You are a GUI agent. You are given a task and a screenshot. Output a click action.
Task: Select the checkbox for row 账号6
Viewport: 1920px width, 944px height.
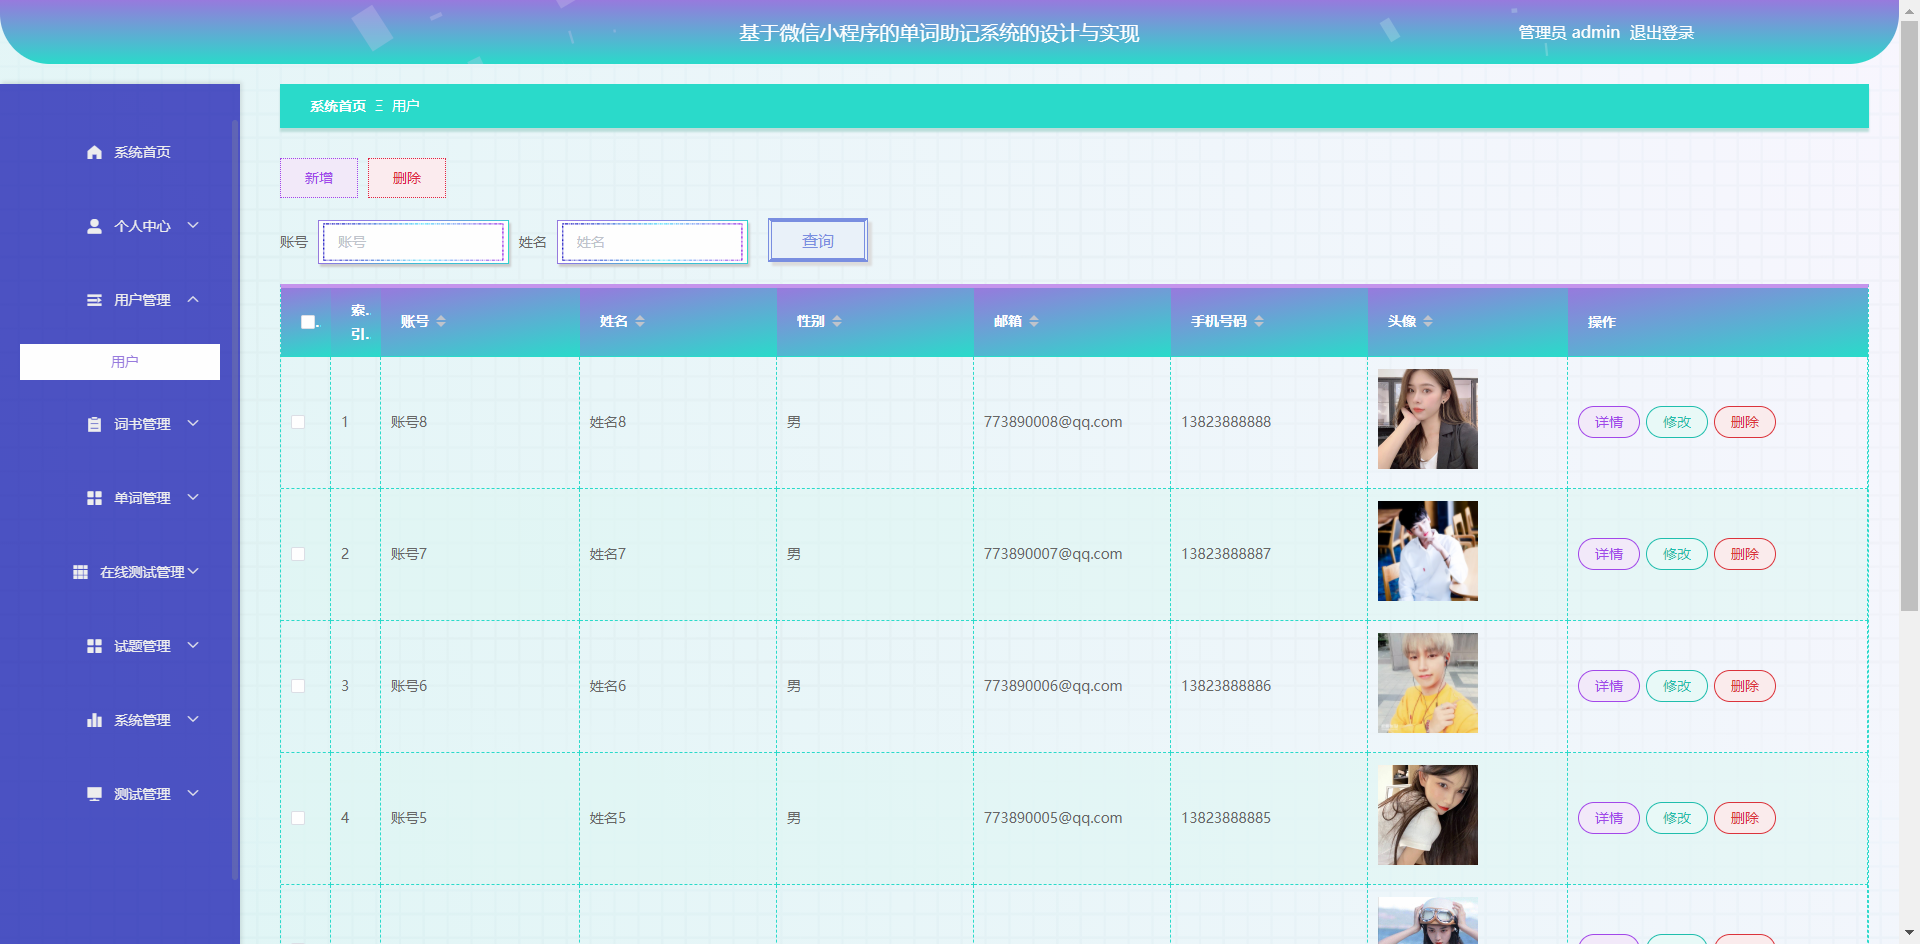298,686
